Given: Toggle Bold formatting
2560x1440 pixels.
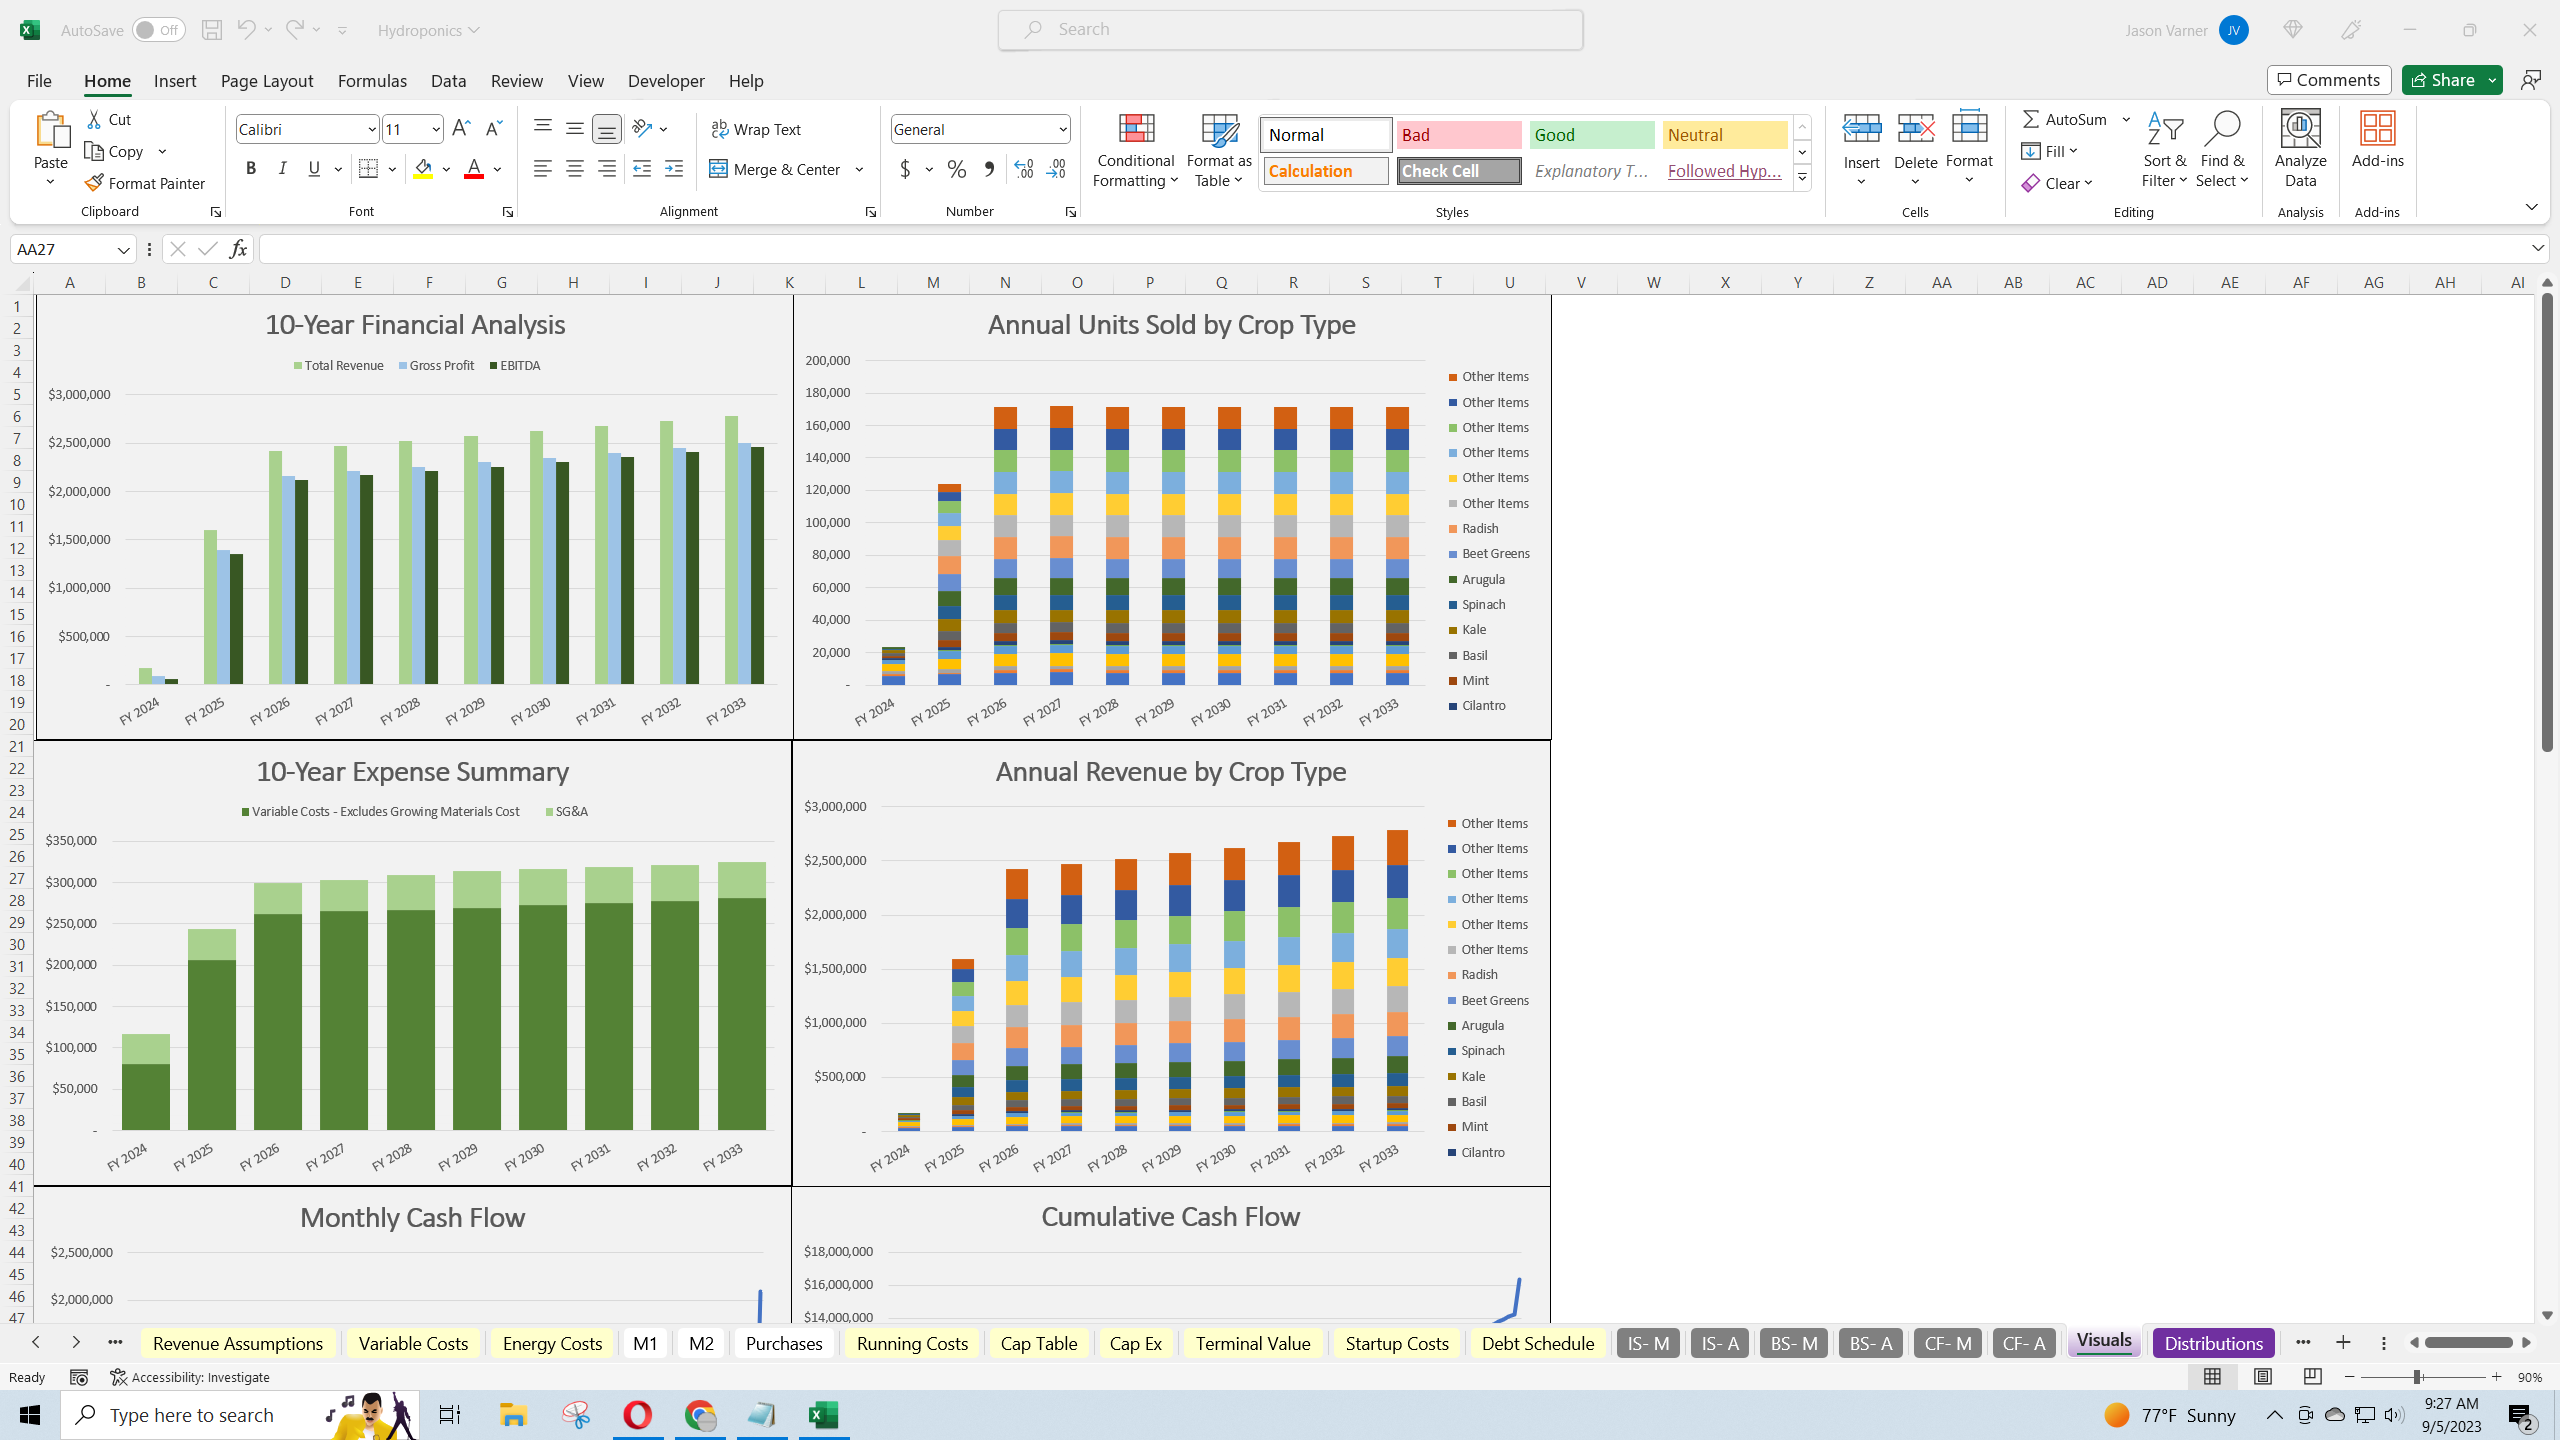Looking at the screenshot, I should point(251,169).
